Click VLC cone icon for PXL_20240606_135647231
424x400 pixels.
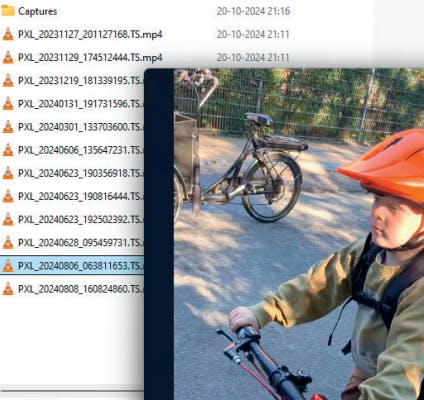pos(8,150)
